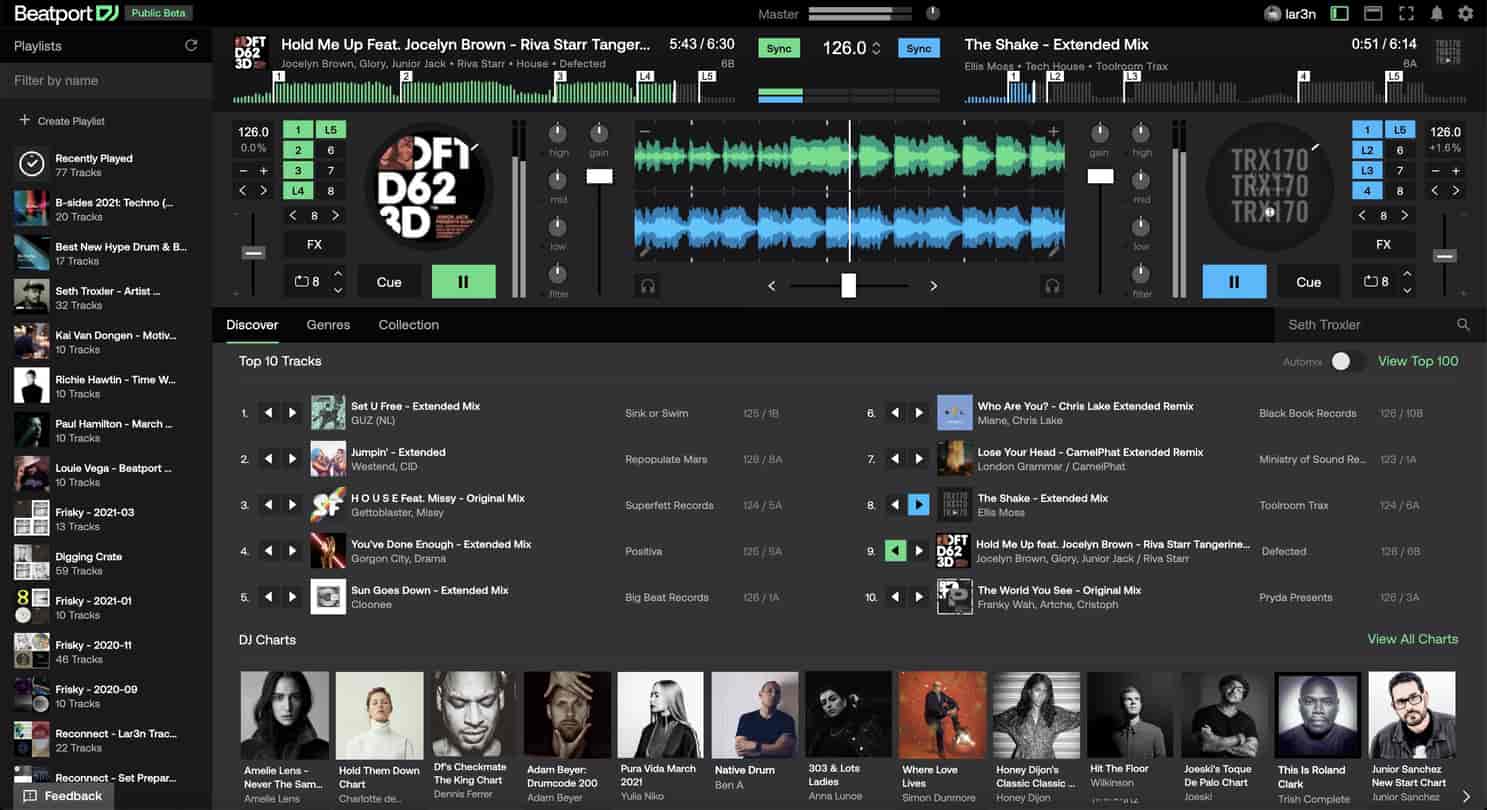Open the search magnifier next to Seth Troxler
Viewport: 1487px width, 810px height.
[1463, 324]
